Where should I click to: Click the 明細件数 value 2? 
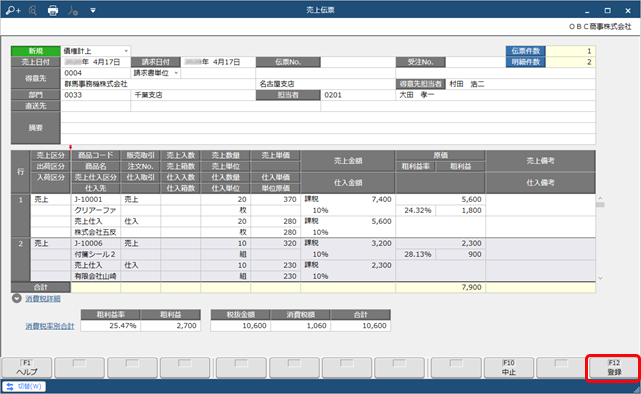(x=571, y=62)
